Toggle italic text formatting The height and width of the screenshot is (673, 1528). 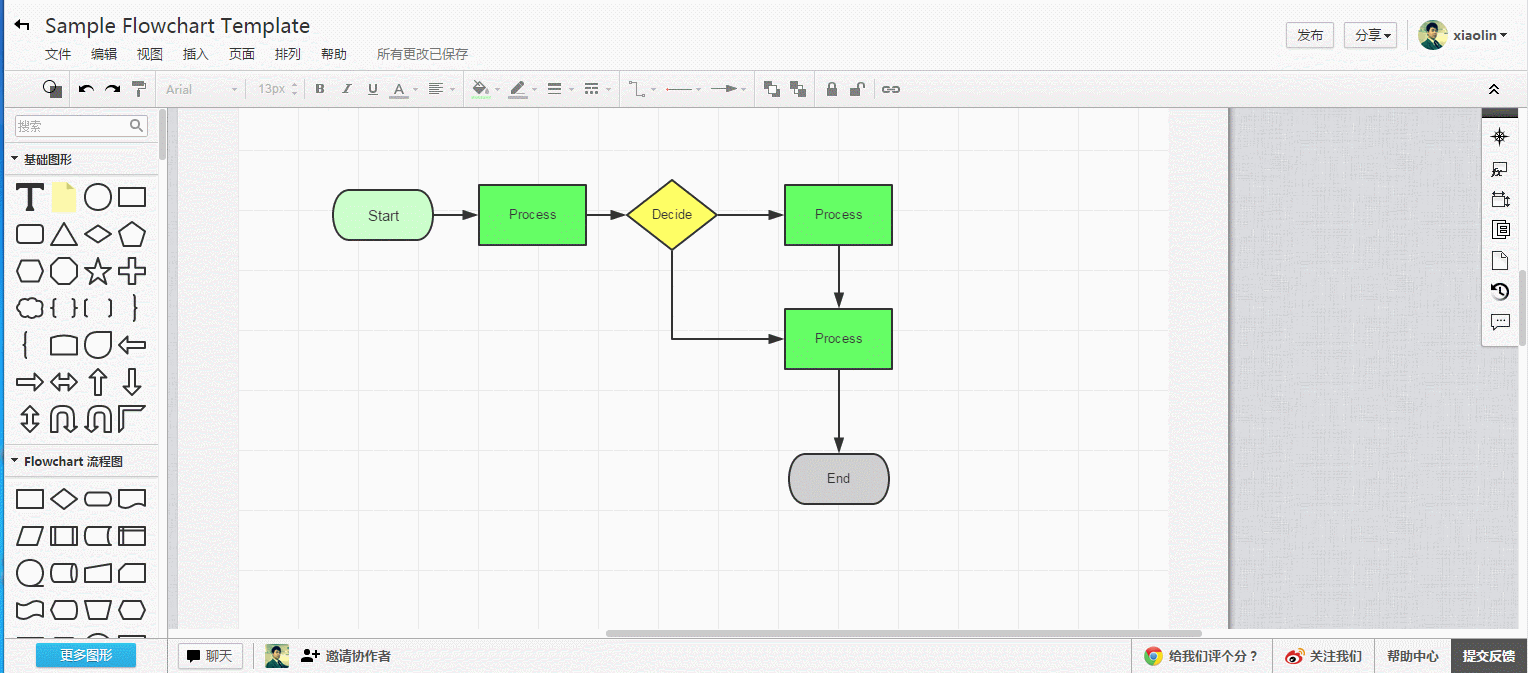(346, 89)
